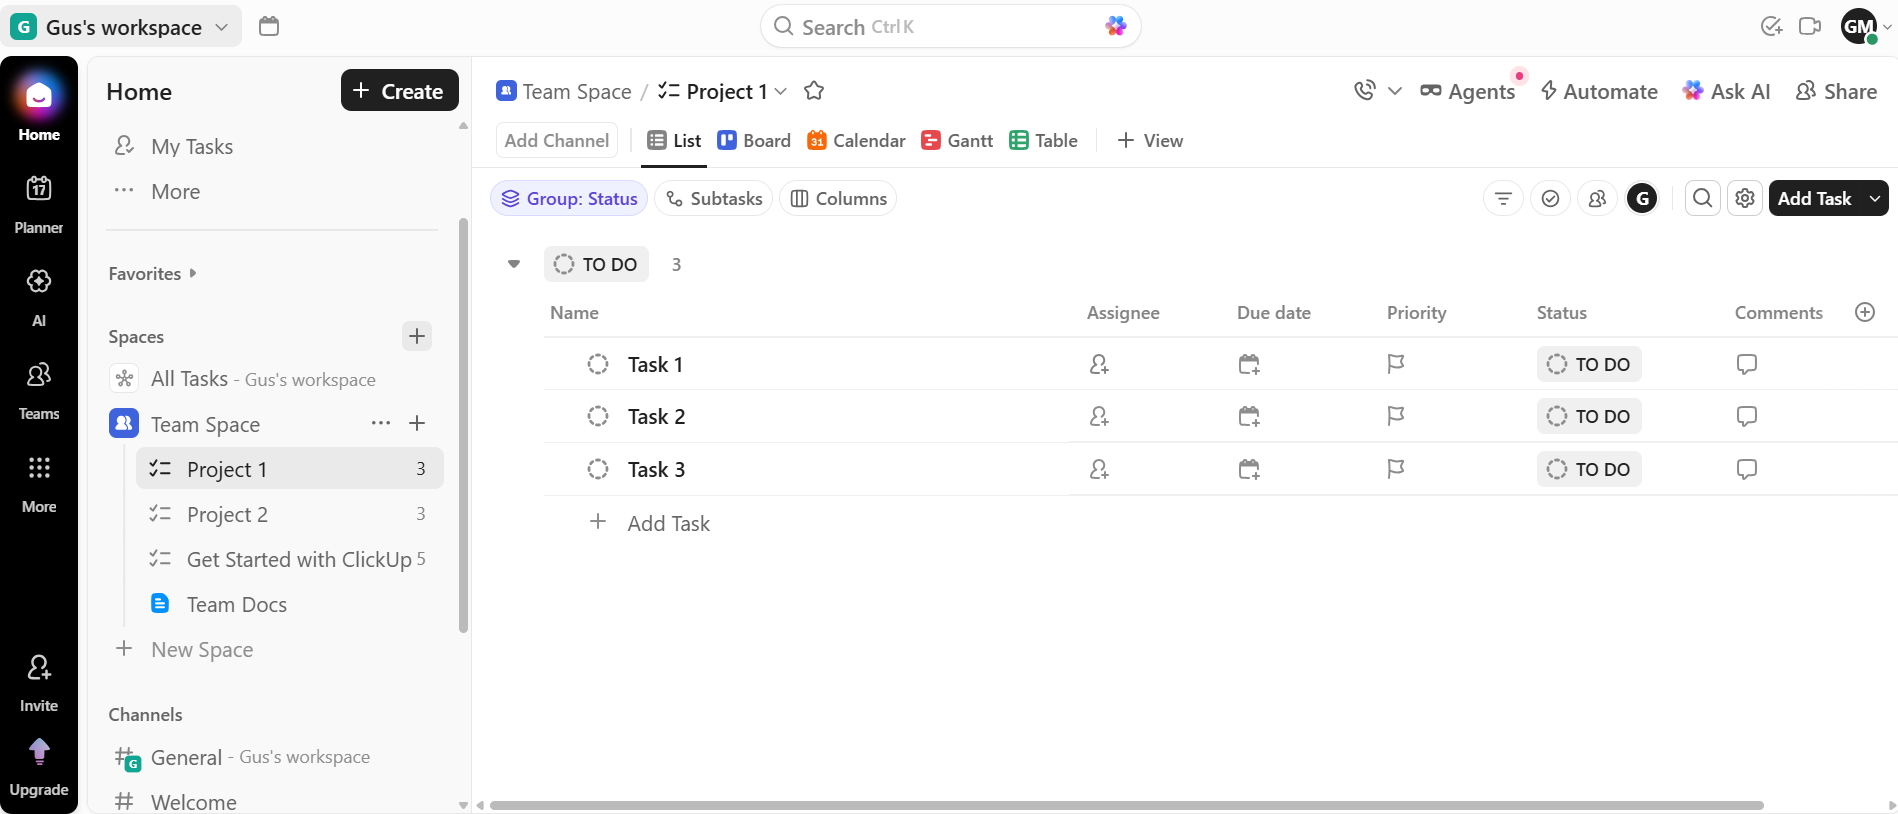1898x814 pixels.
Task: Set priority flag for Task 2
Action: (1396, 417)
